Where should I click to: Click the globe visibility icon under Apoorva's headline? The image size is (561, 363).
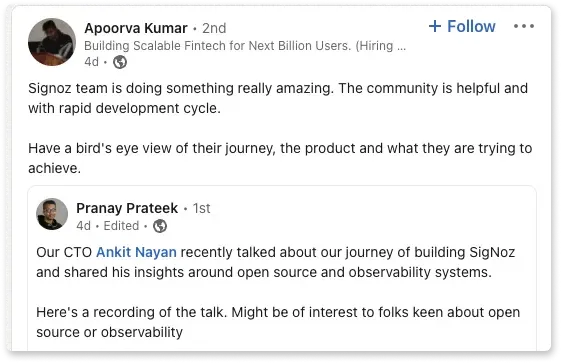pyautogui.click(x=120, y=62)
